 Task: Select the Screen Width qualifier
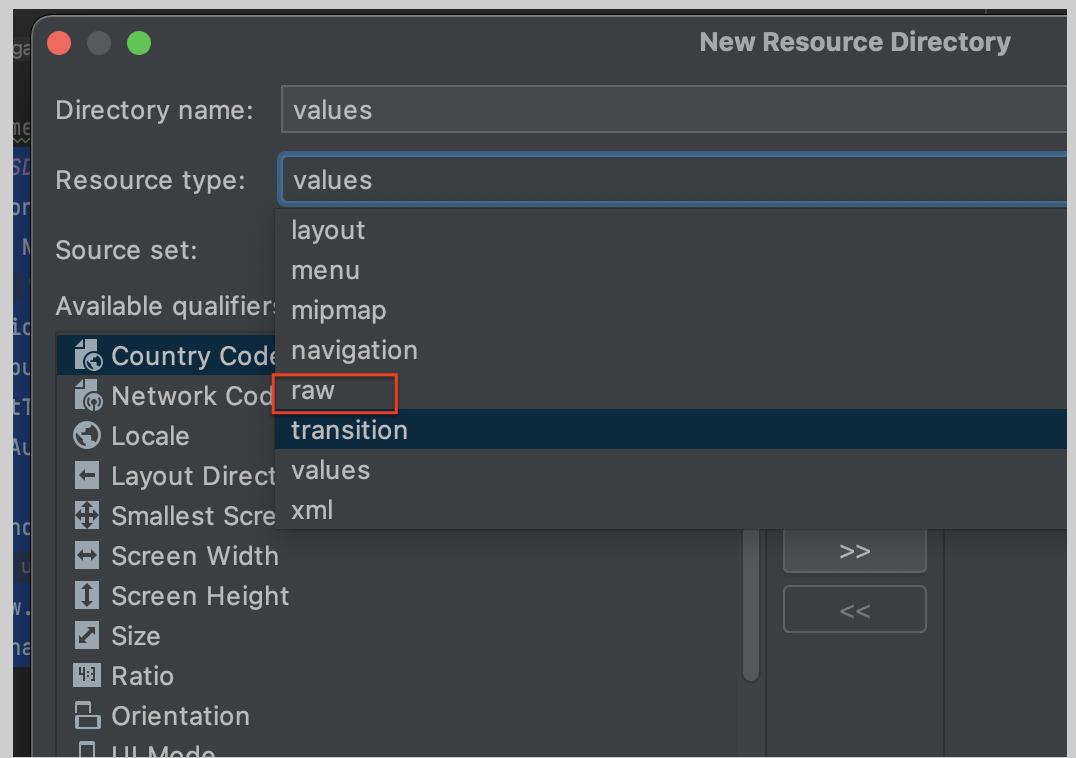click(x=397, y=556)
